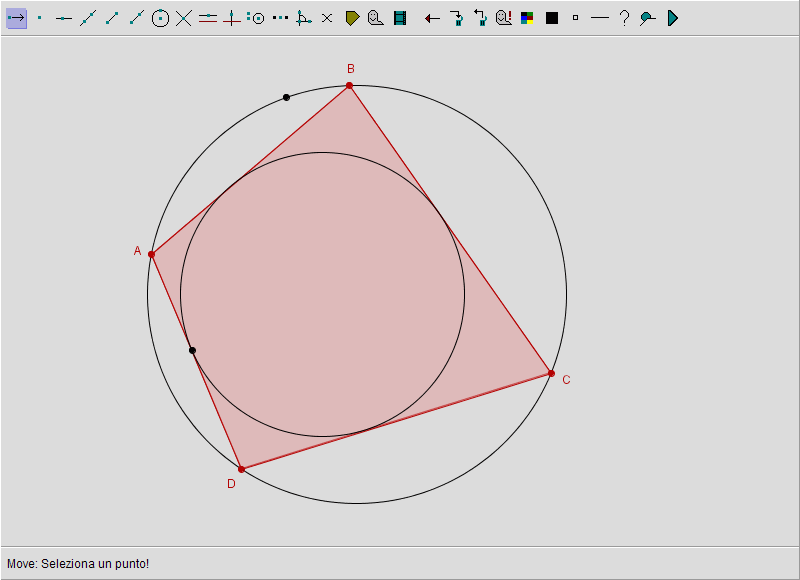Toggle the ghost icon with exclamation mark
The image size is (800, 580).
coord(504,18)
